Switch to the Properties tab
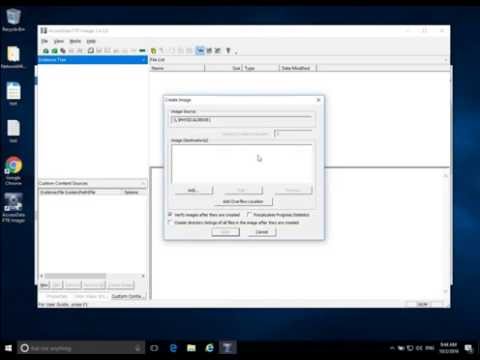The height and width of the screenshot is (360, 480). 57,296
